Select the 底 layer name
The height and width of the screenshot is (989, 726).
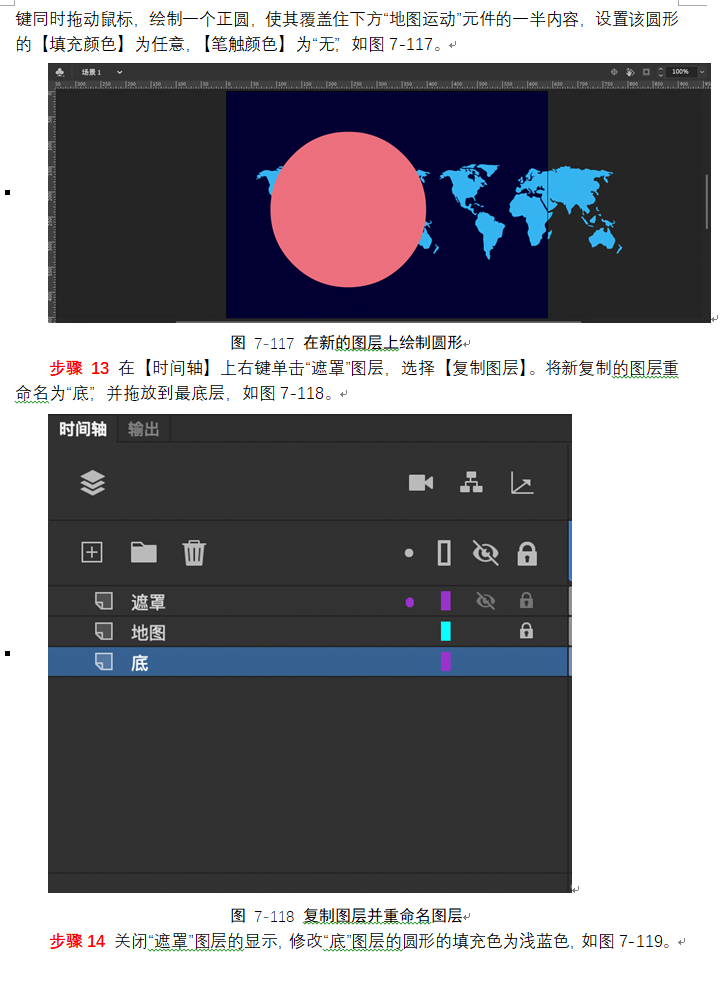pos(139,662)
